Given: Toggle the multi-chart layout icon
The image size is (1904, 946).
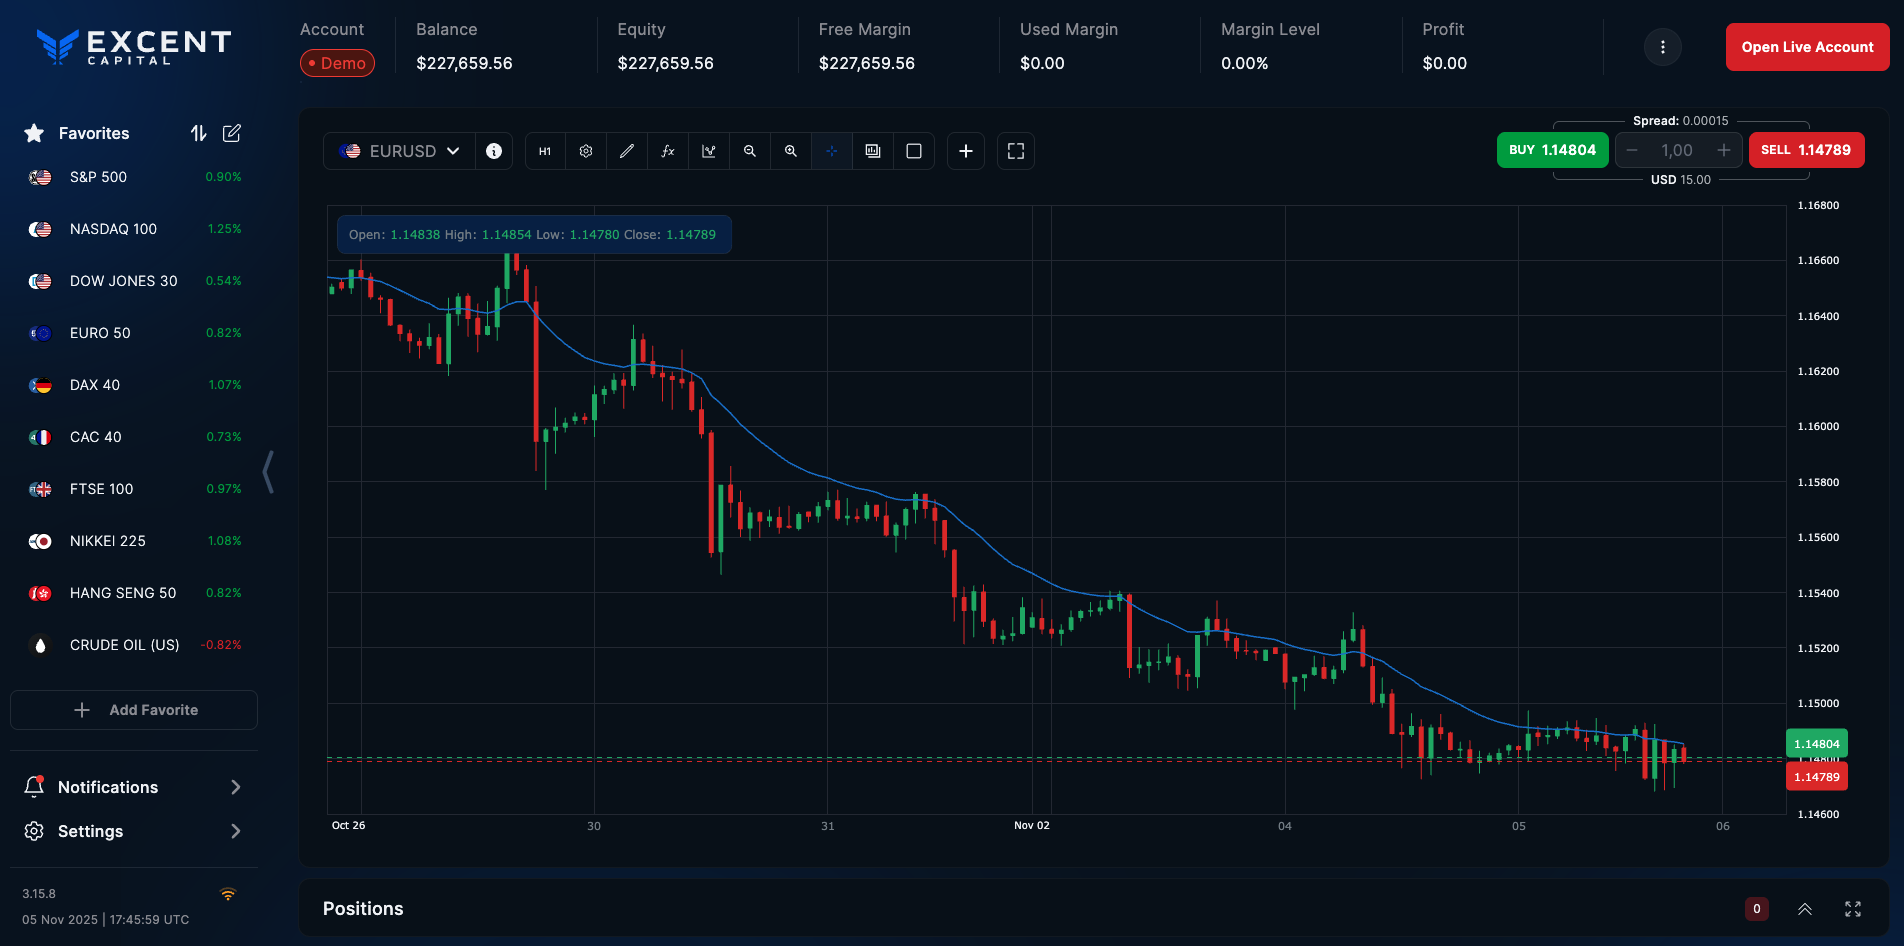Looking at the screenshot, I should tap(872, 151).
